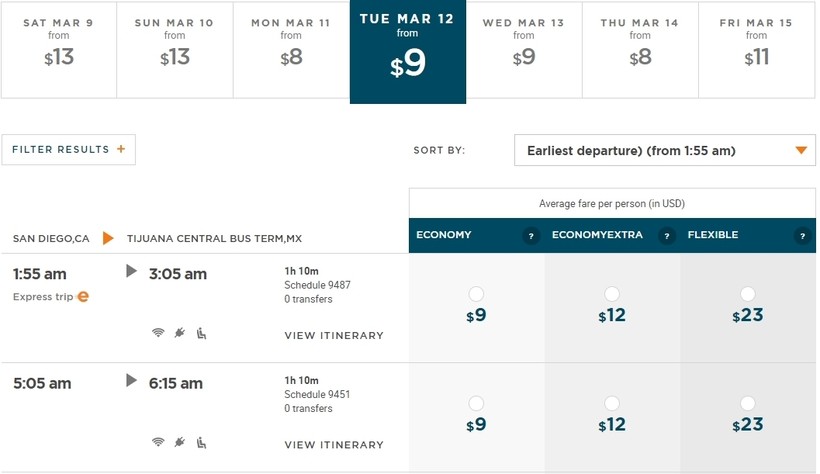Switch to the Wed Mar 13 date tab
Image resolution: width=820 pixels, height=474 pixels.
[x=524, y=50]
